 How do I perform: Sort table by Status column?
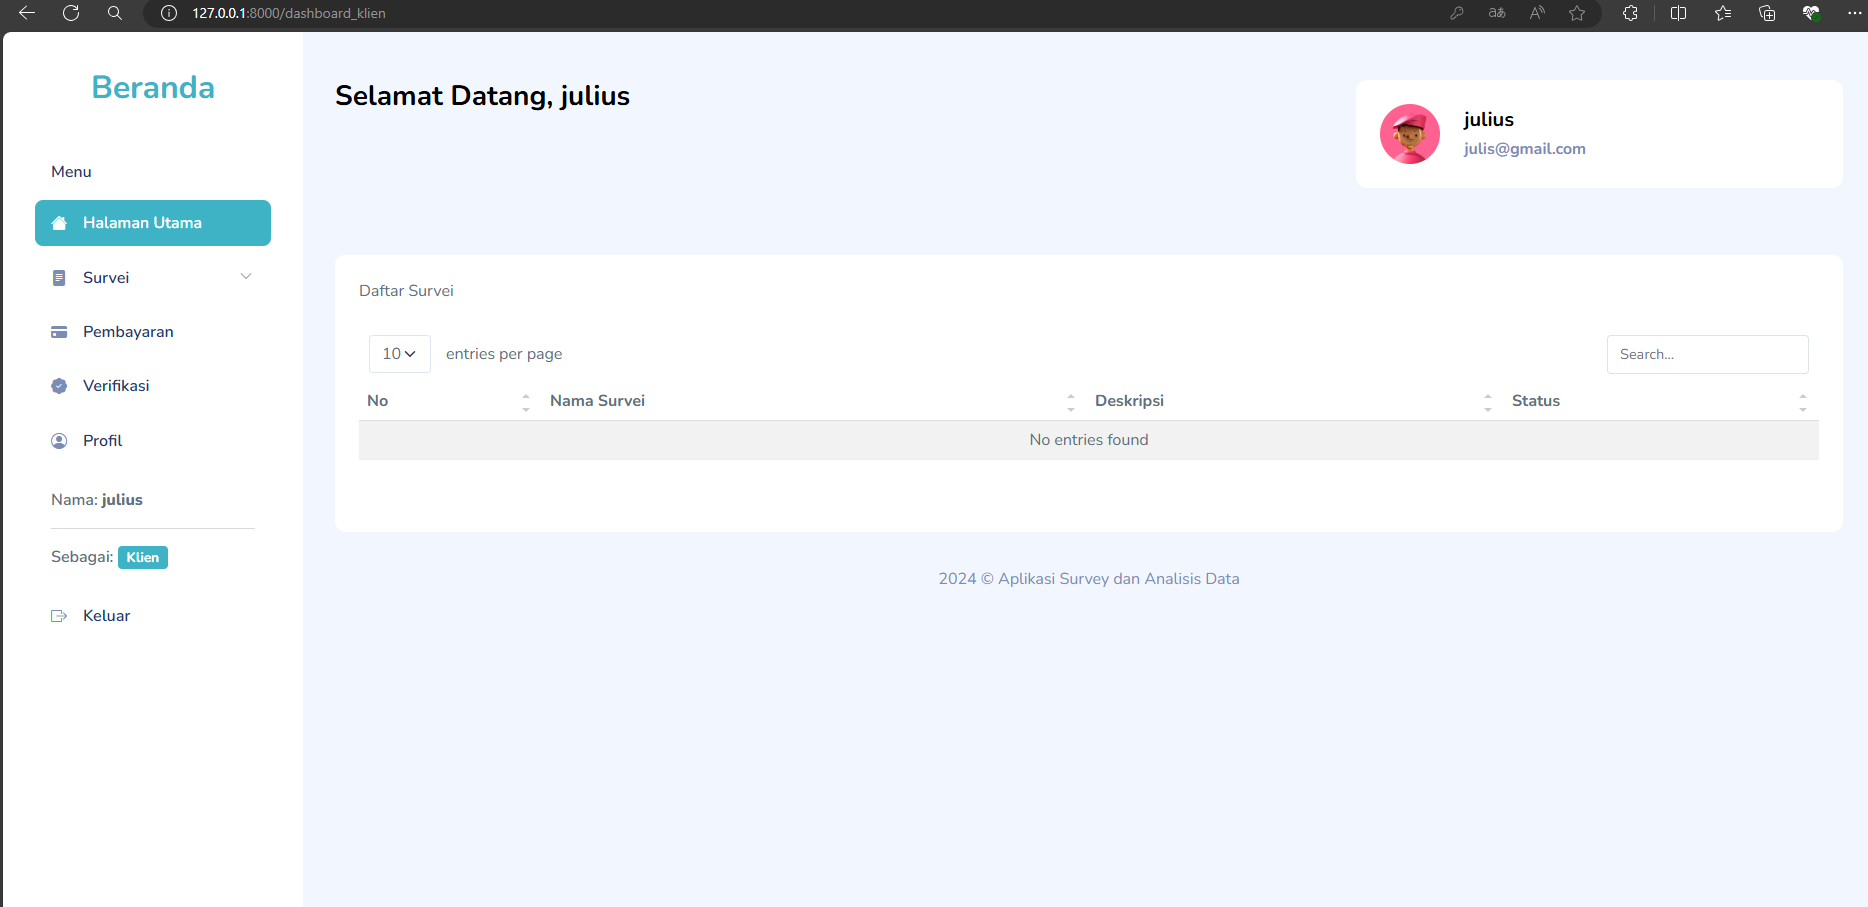tap(1535, 401)
